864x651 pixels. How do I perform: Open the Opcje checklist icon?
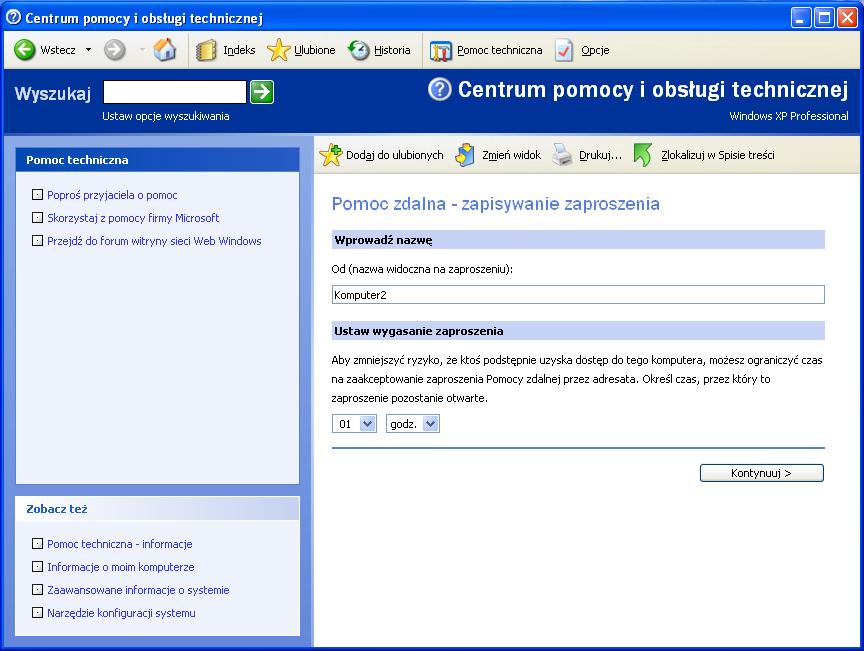[564, 50]
